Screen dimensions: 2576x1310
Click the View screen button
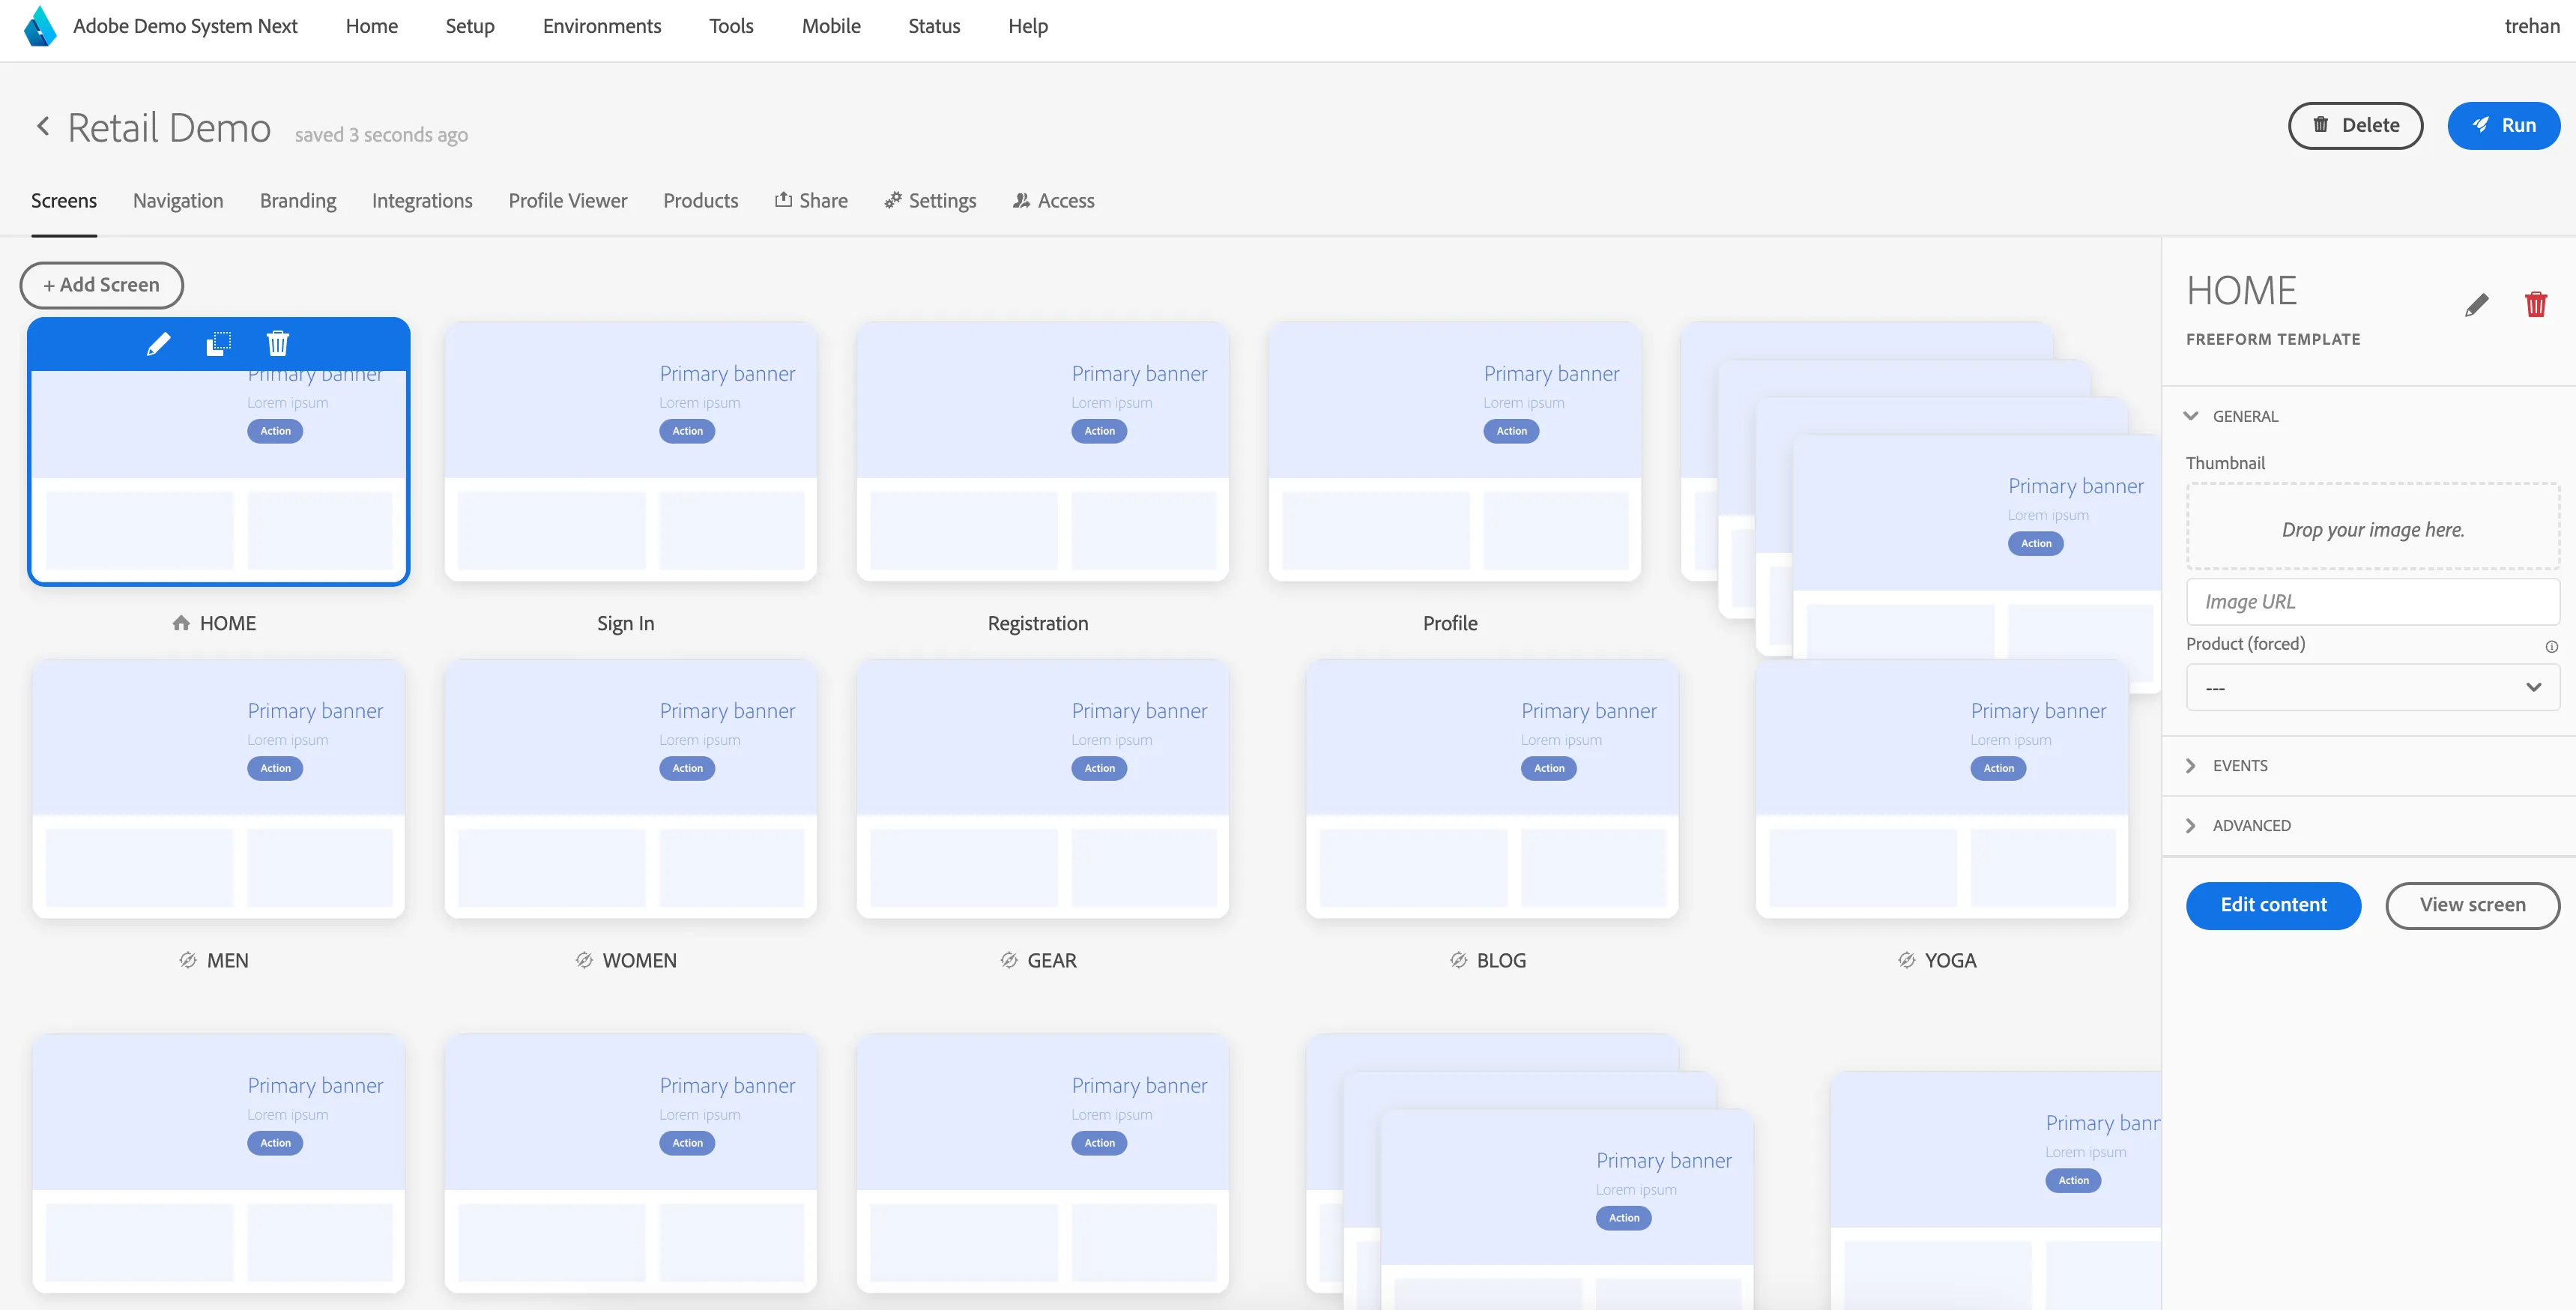(2472, 905)
